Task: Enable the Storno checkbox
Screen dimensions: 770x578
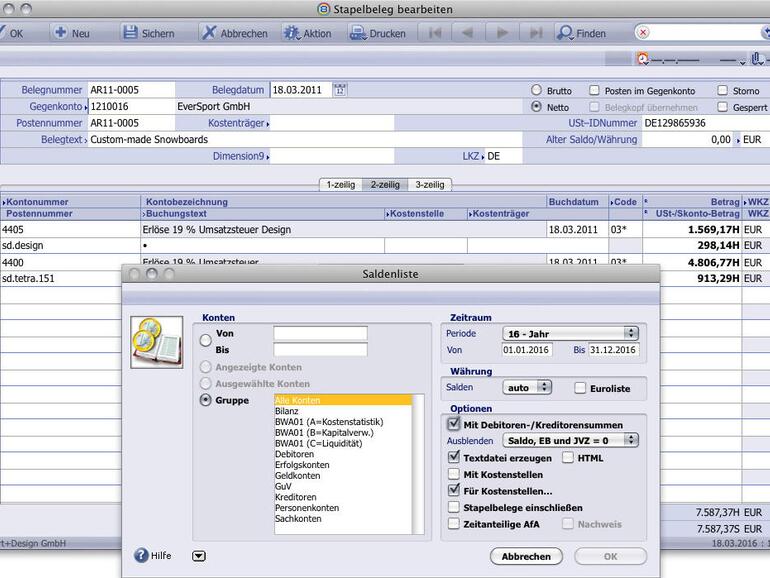Action: click(x=722, y=90)
